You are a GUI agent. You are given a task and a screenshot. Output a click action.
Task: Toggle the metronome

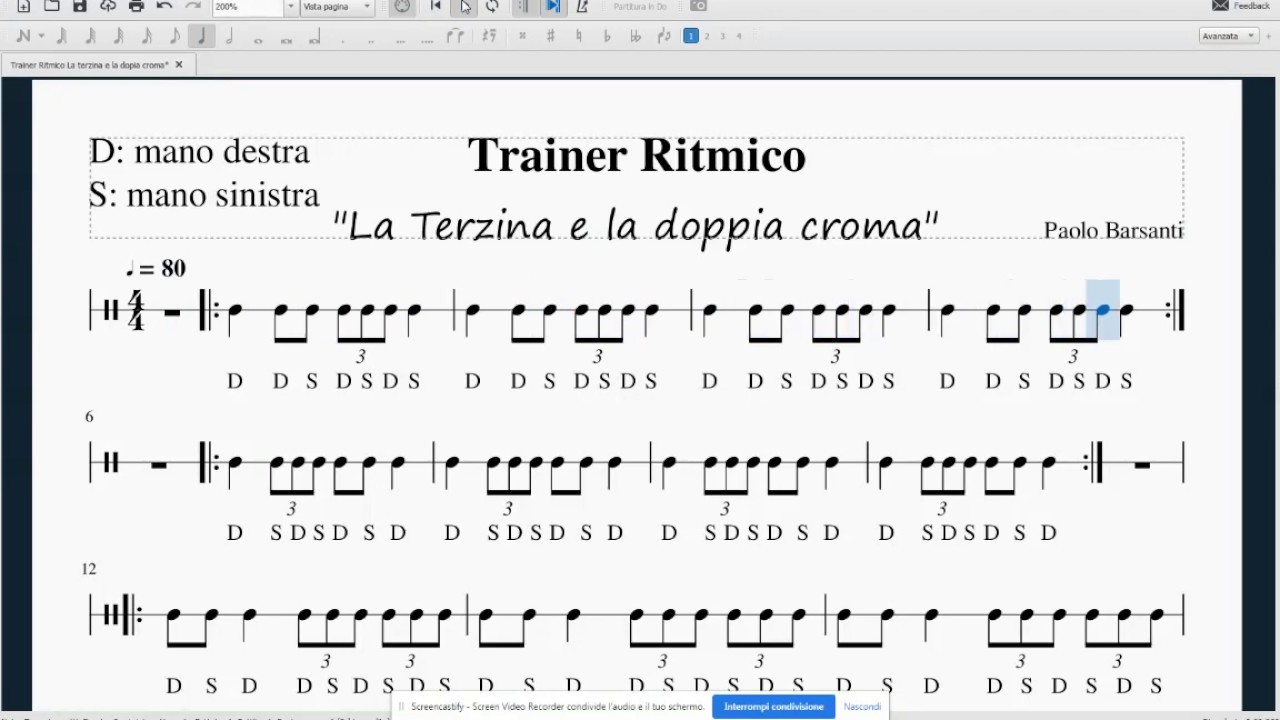pyautogui.click(x=582, y=6)
